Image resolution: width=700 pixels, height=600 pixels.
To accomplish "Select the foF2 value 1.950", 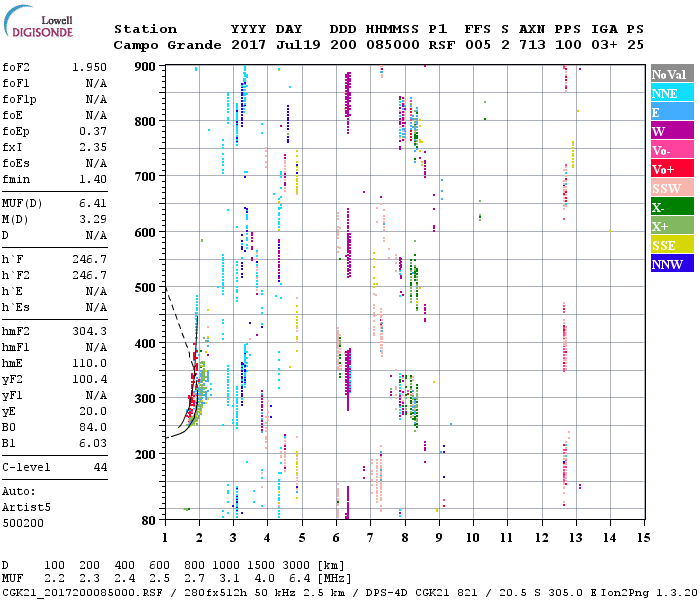I will 89,66.
